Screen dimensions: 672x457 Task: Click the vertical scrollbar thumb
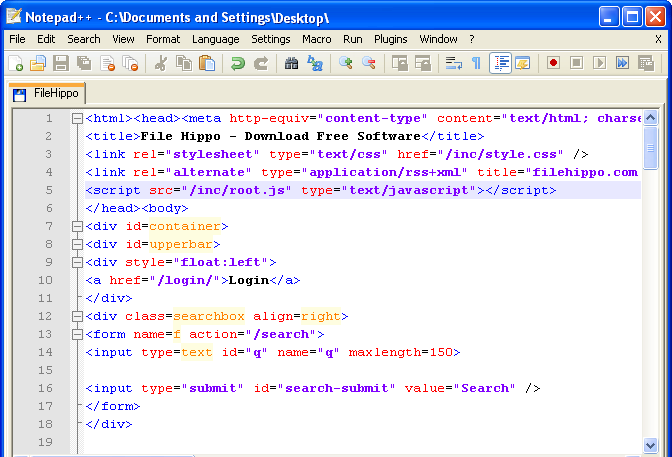point(651,148)
